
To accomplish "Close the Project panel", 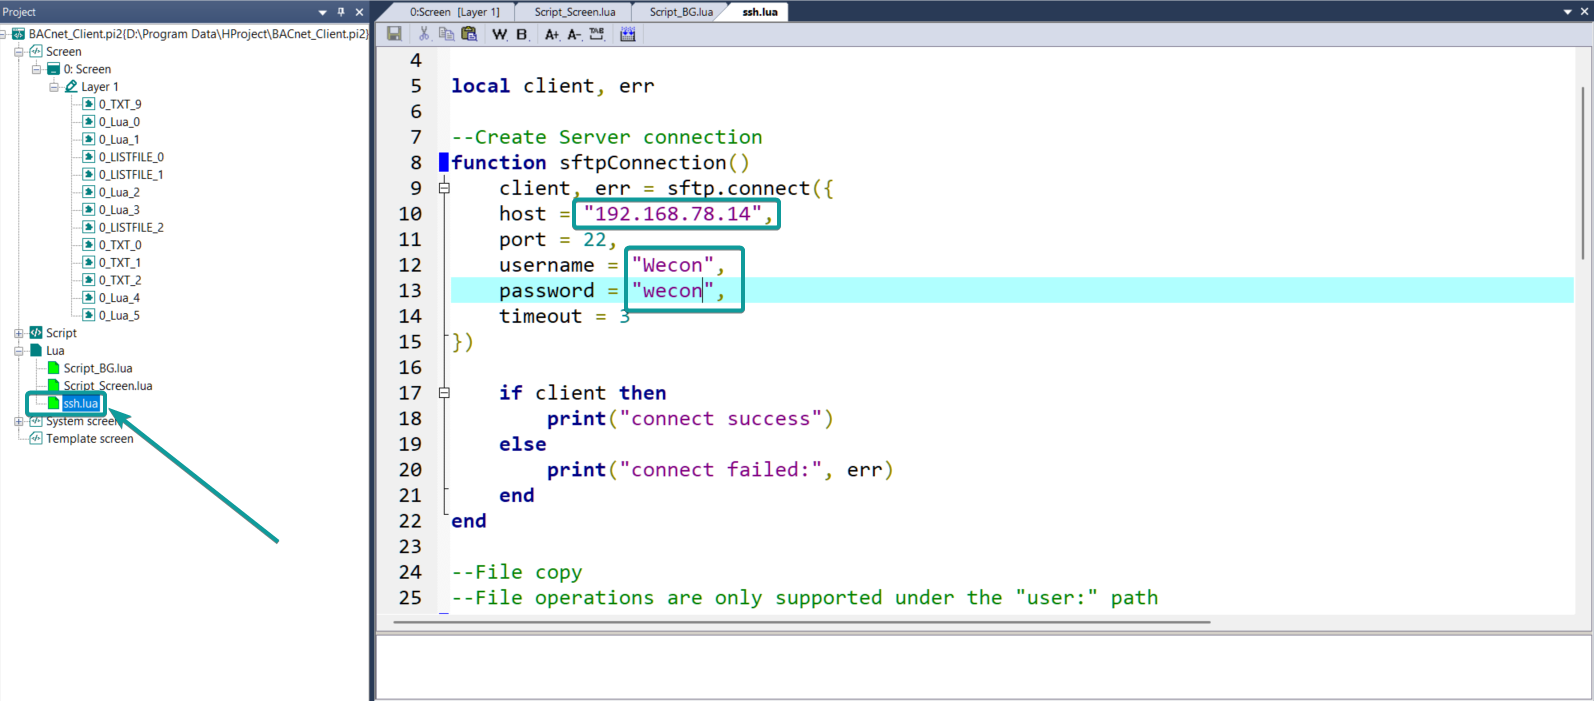I will tap(359, 12).
